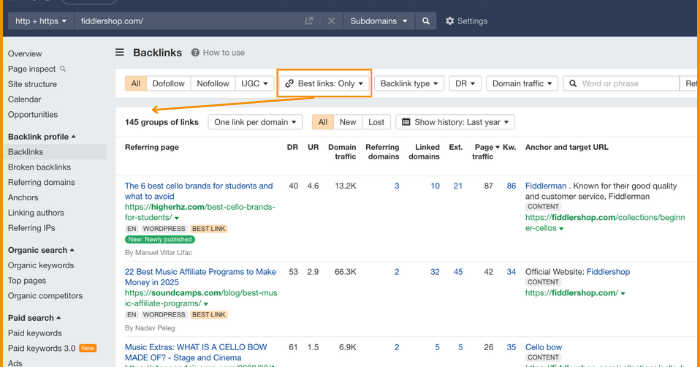The width and height of the screenshot is (700, 367).
Task: Open the Subdomains mode dropdown
Action: (x=379, y=21)
